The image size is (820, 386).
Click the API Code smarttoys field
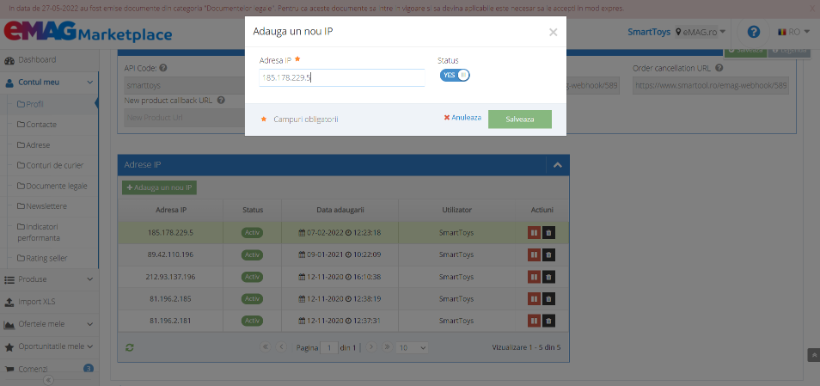pyautogui.click(x=184, y=85)
